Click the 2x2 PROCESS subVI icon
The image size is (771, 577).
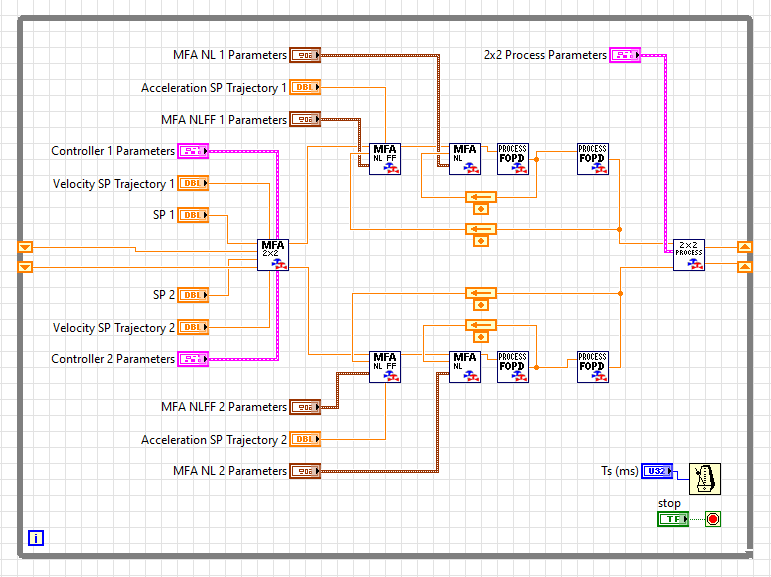[x=688, y=254]
